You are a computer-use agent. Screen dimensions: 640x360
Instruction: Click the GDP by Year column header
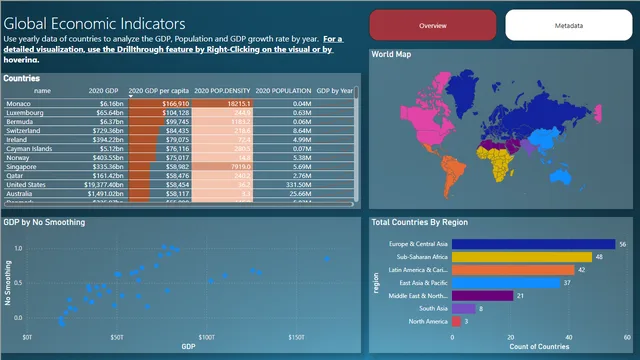click(x=335, y=91)
